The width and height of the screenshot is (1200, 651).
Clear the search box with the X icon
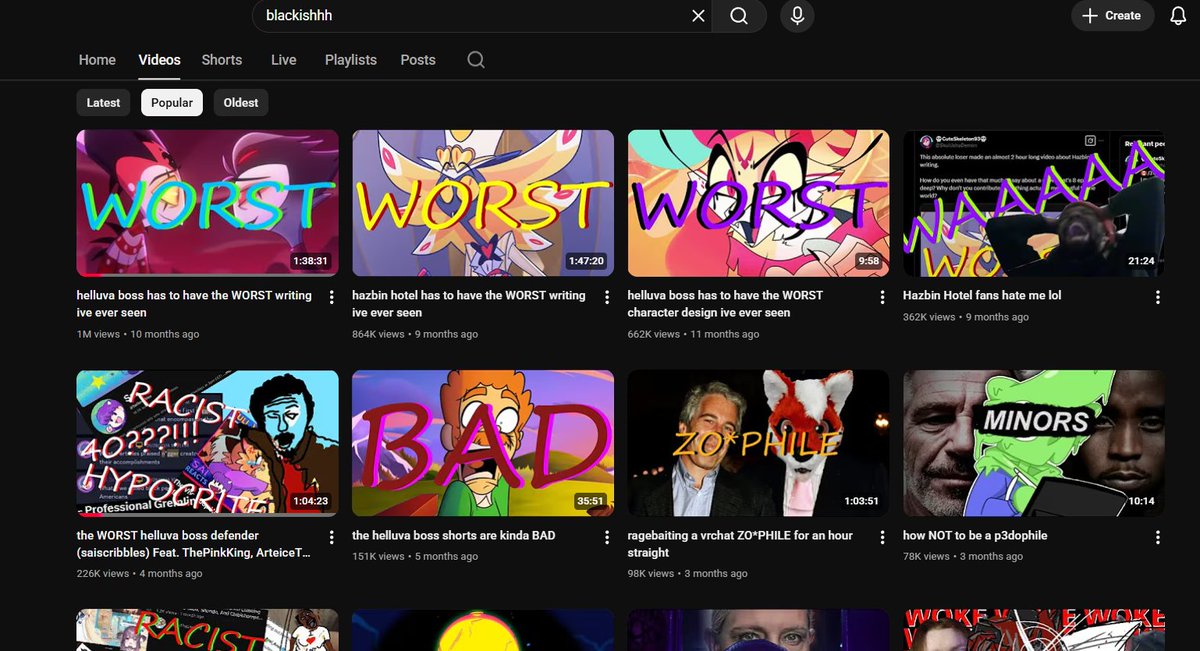(x=698, y=16)
